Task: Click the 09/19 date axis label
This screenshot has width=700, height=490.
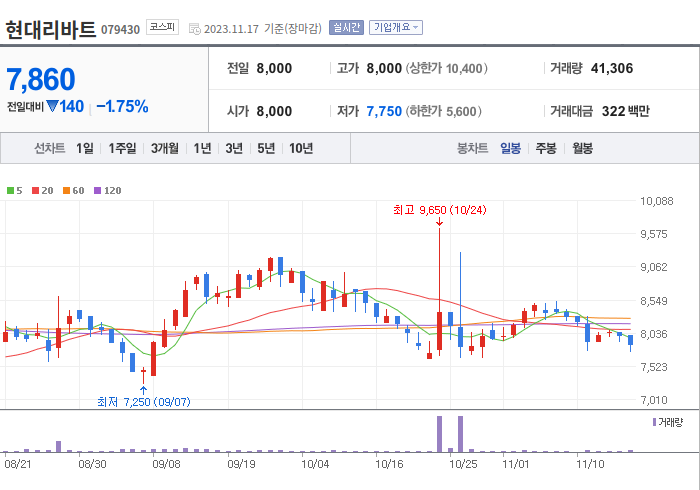Action: [242, 464]
